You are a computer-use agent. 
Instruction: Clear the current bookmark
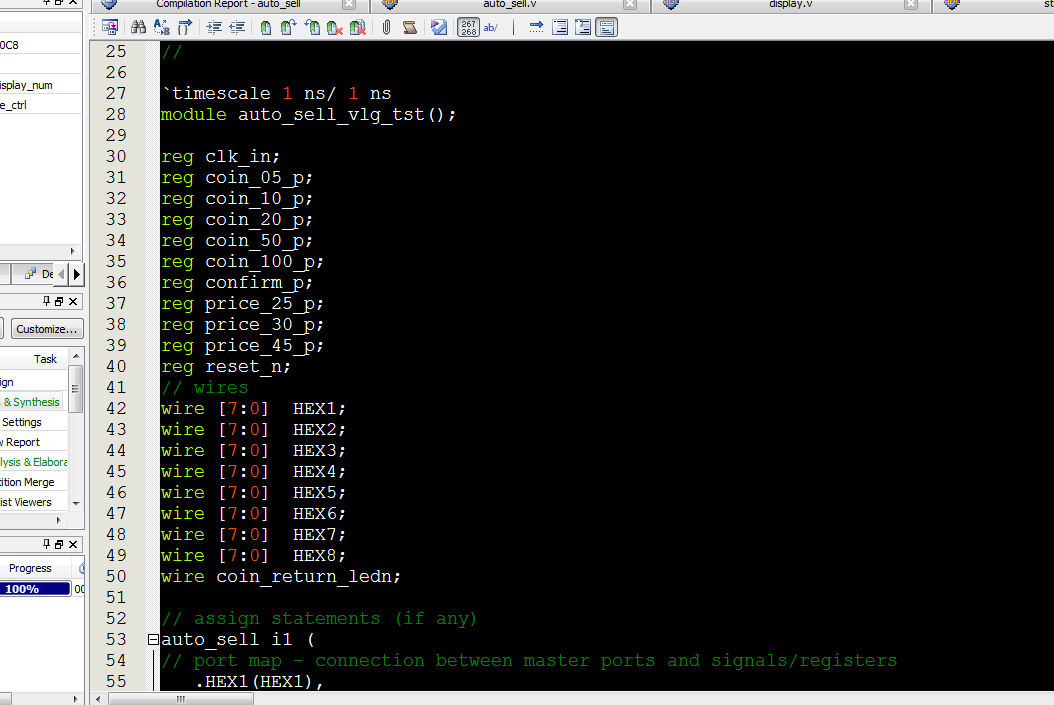335,28
